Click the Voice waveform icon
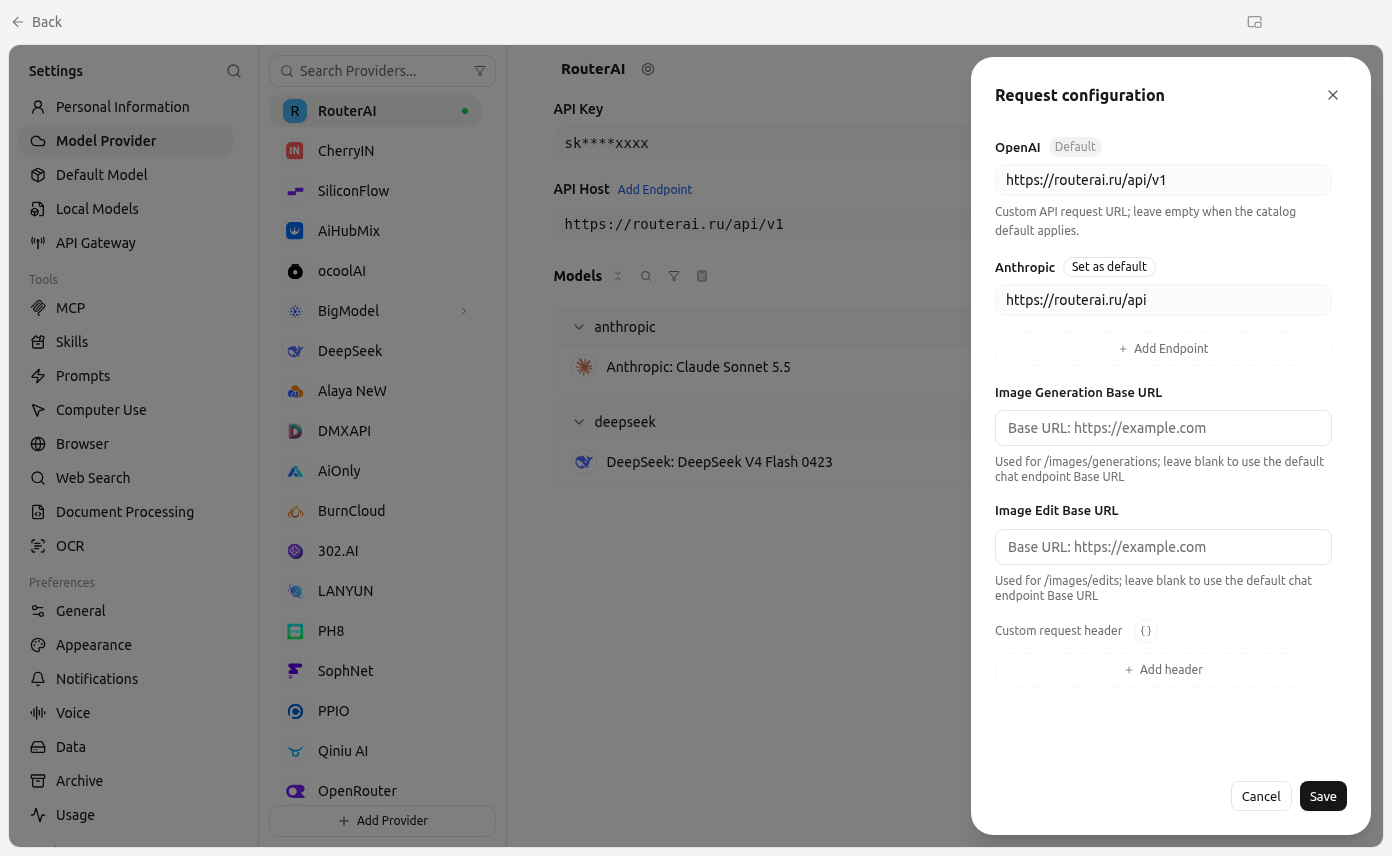The width and height of the screenshot is (1392, 856). (x=38, y=713)
